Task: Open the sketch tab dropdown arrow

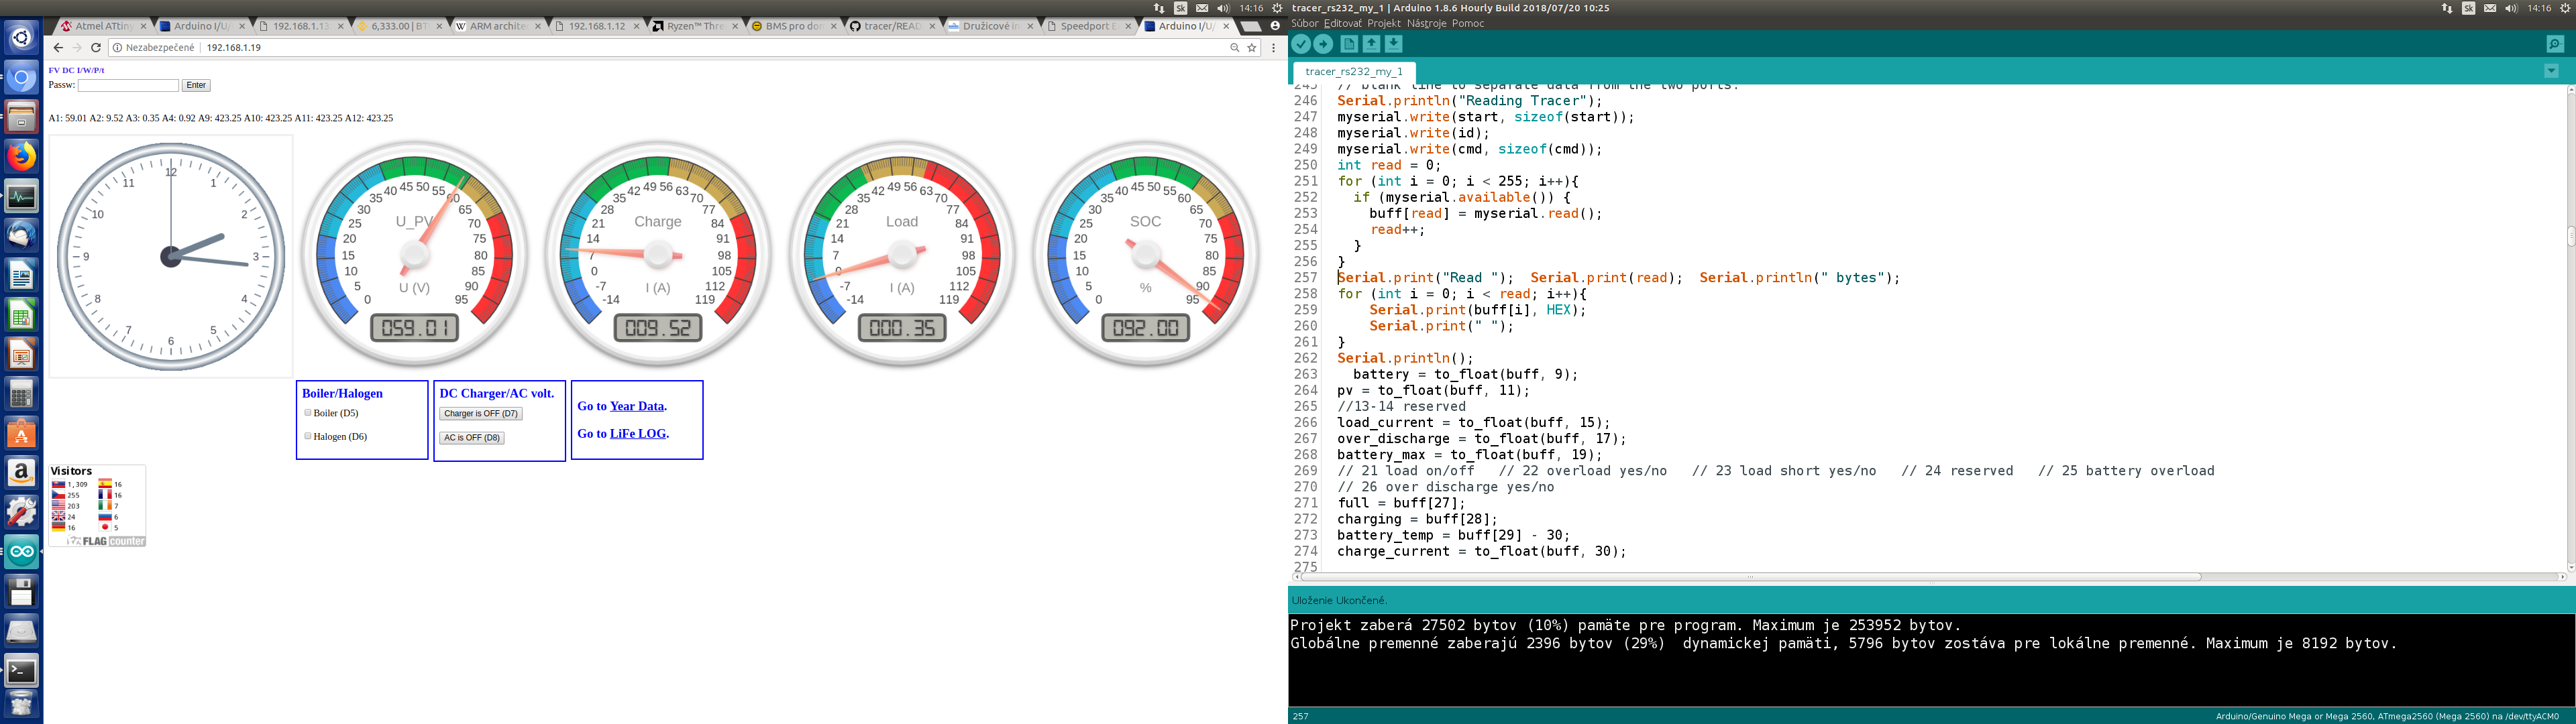Action: click(x=2551, y=71)
